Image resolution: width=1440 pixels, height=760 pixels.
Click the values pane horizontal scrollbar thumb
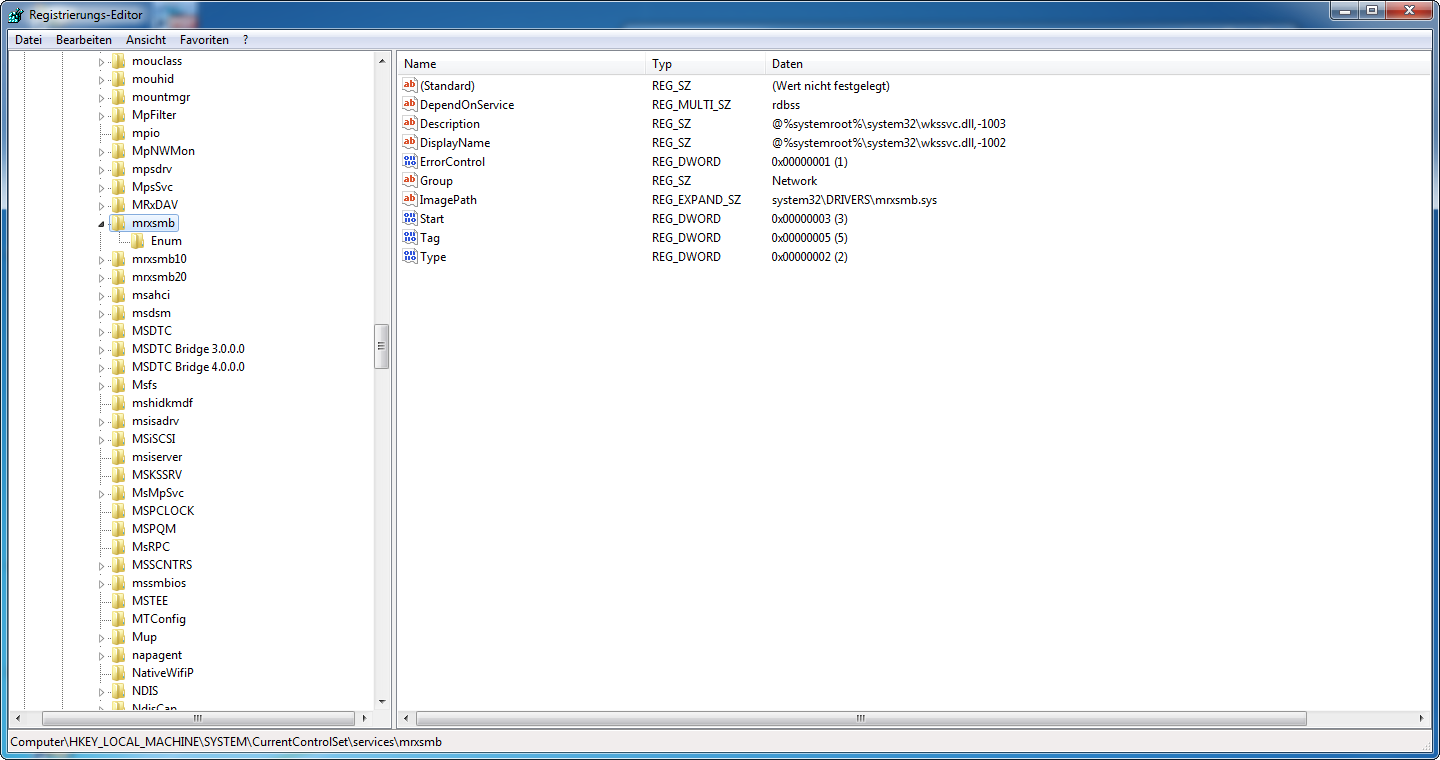click(861, 718)
